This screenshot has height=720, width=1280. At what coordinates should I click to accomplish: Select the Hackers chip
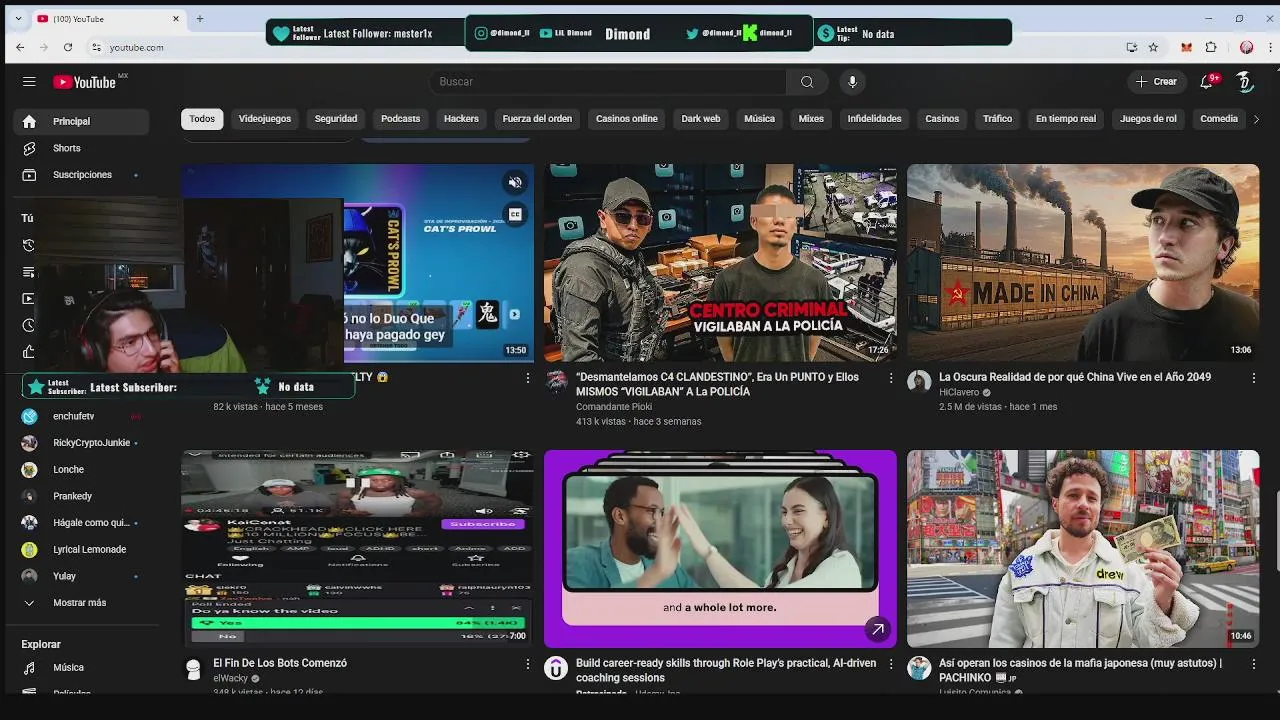click(x=461, y=119)
